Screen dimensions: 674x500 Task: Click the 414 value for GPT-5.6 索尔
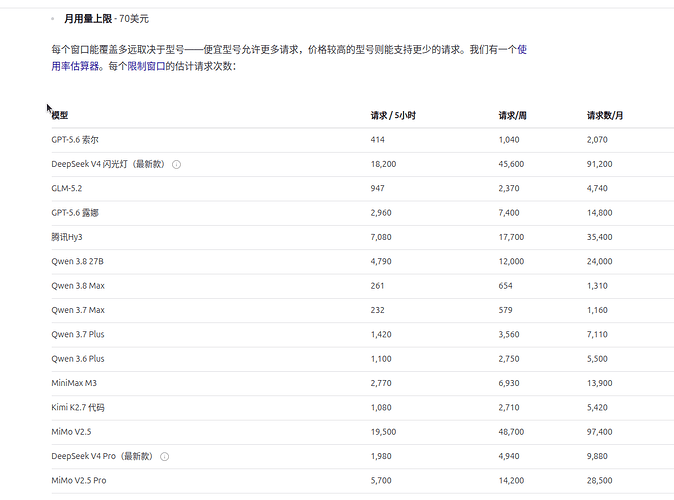pos(377,140)
